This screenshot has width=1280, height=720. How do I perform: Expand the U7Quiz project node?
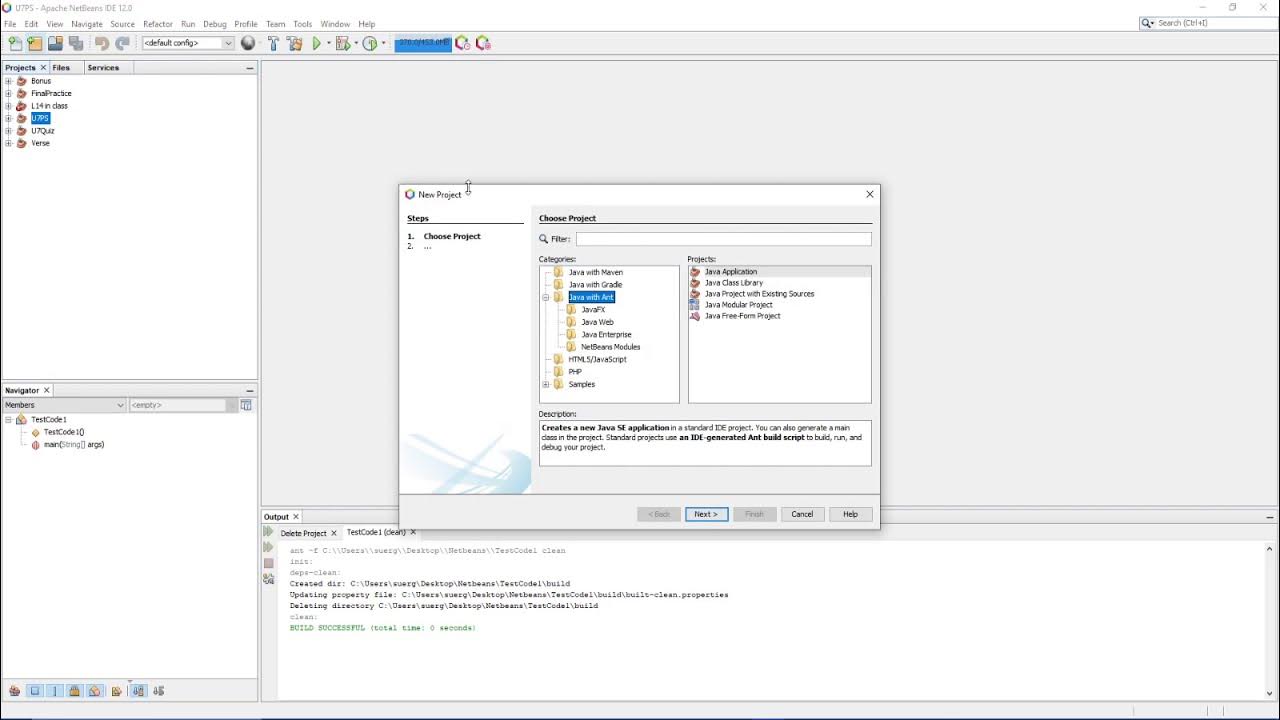pos(8,131)
